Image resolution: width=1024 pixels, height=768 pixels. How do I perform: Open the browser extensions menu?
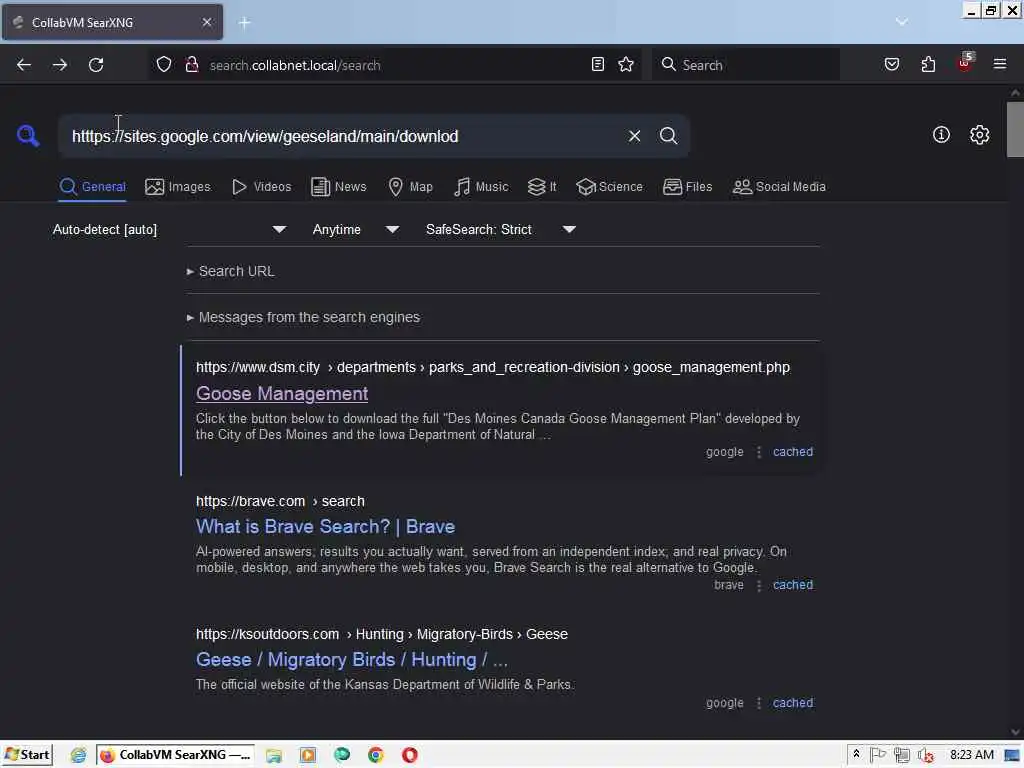[928, 65]
